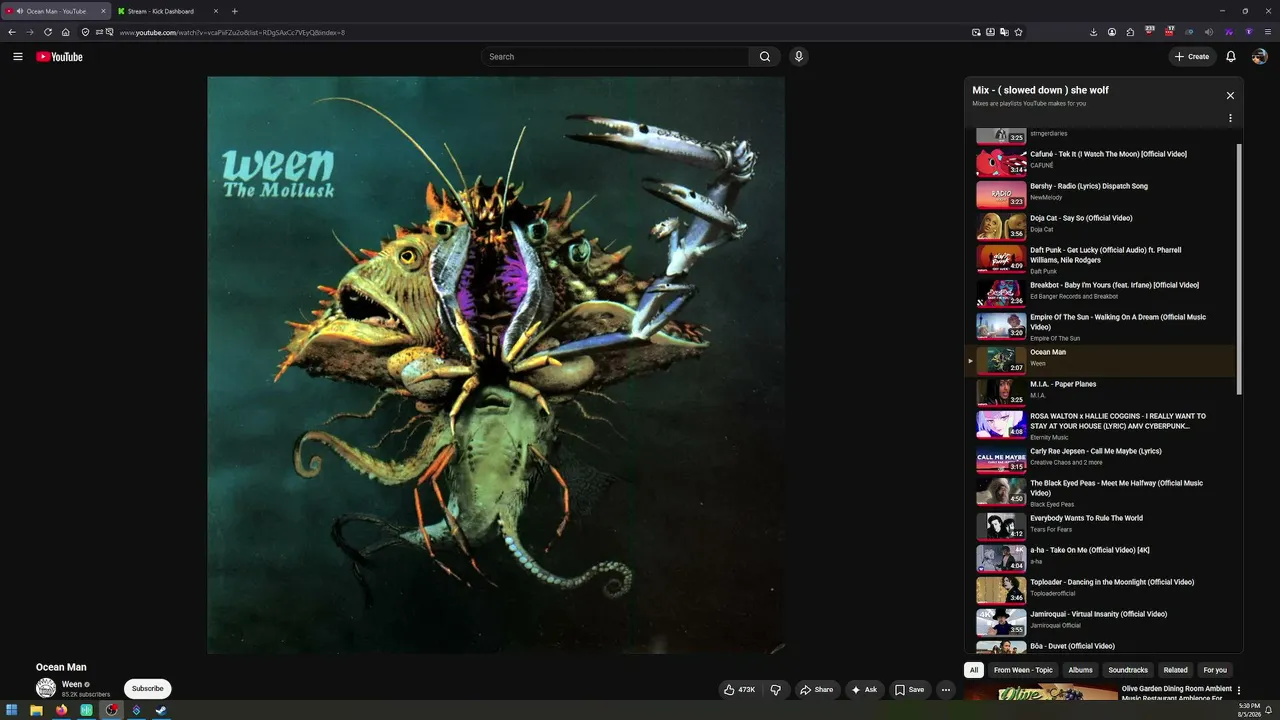Open Mix playlist three-dot options
The height and width of the screenshot is (720, 1280).
point(1230,118)
